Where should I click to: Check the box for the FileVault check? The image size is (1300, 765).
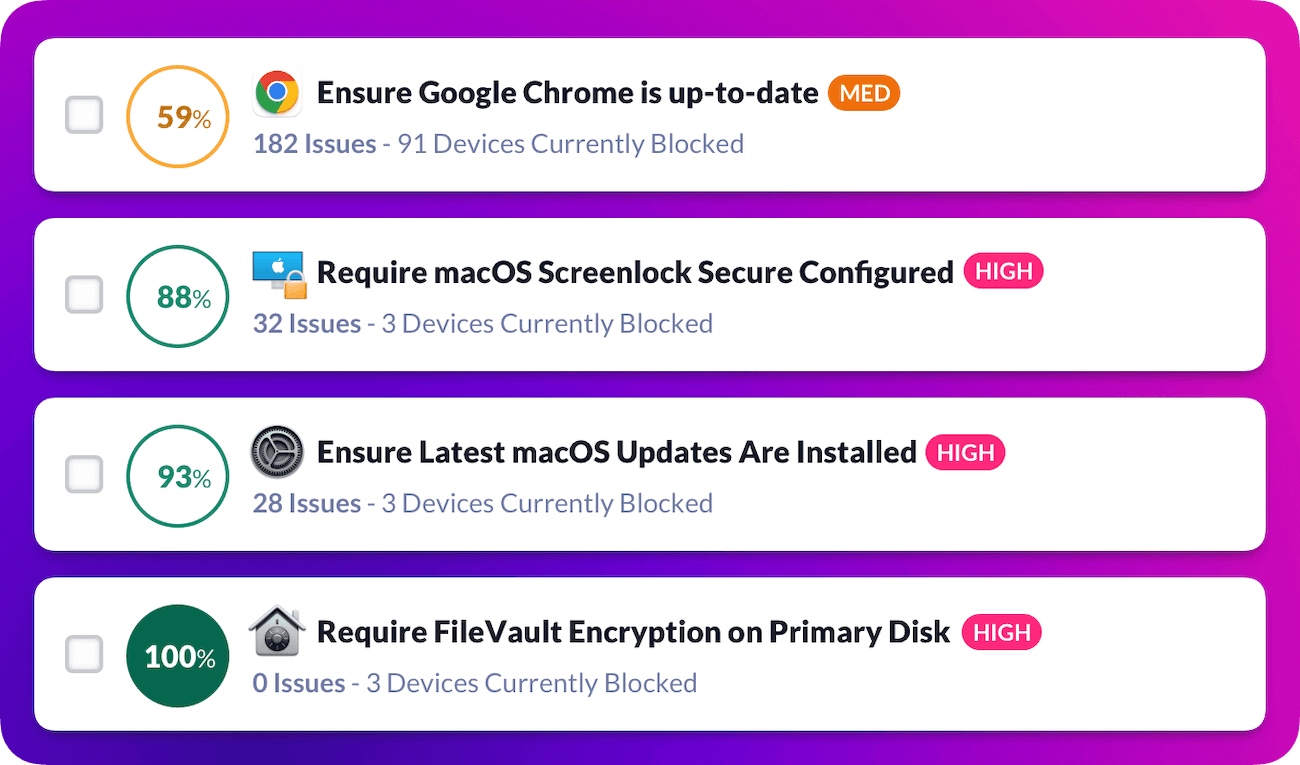click(x=84, y=655)
